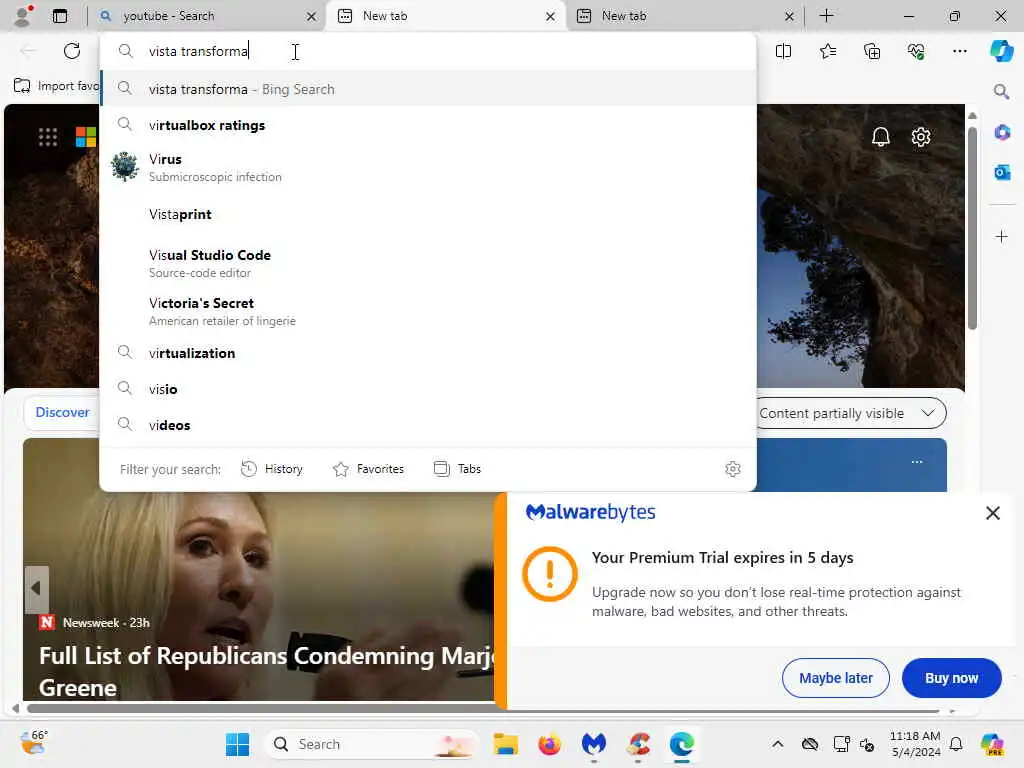Image resolution: width=1024 pixels, height=768 pixels.
Task: Select the Discover feed tab
Action: pyautogui.click(x=63, y=412)
